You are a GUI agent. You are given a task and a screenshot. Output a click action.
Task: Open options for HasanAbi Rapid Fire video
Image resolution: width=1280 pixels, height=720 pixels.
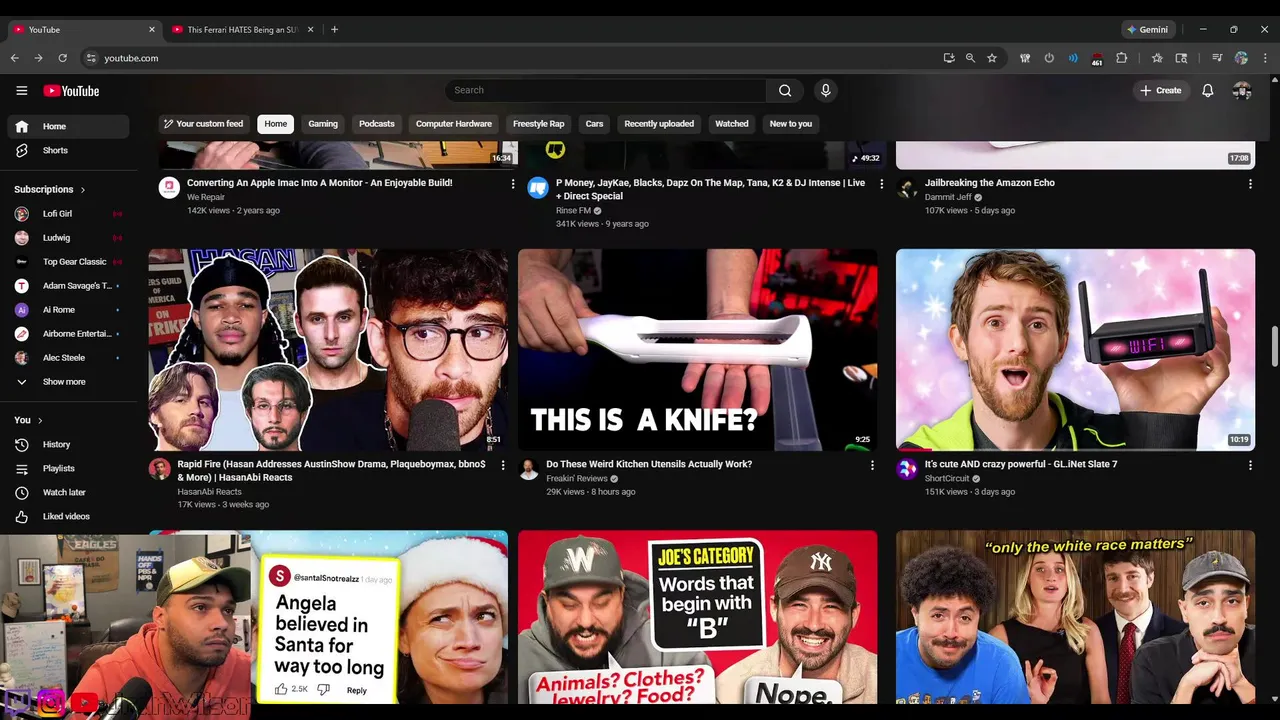coord(503,465)
